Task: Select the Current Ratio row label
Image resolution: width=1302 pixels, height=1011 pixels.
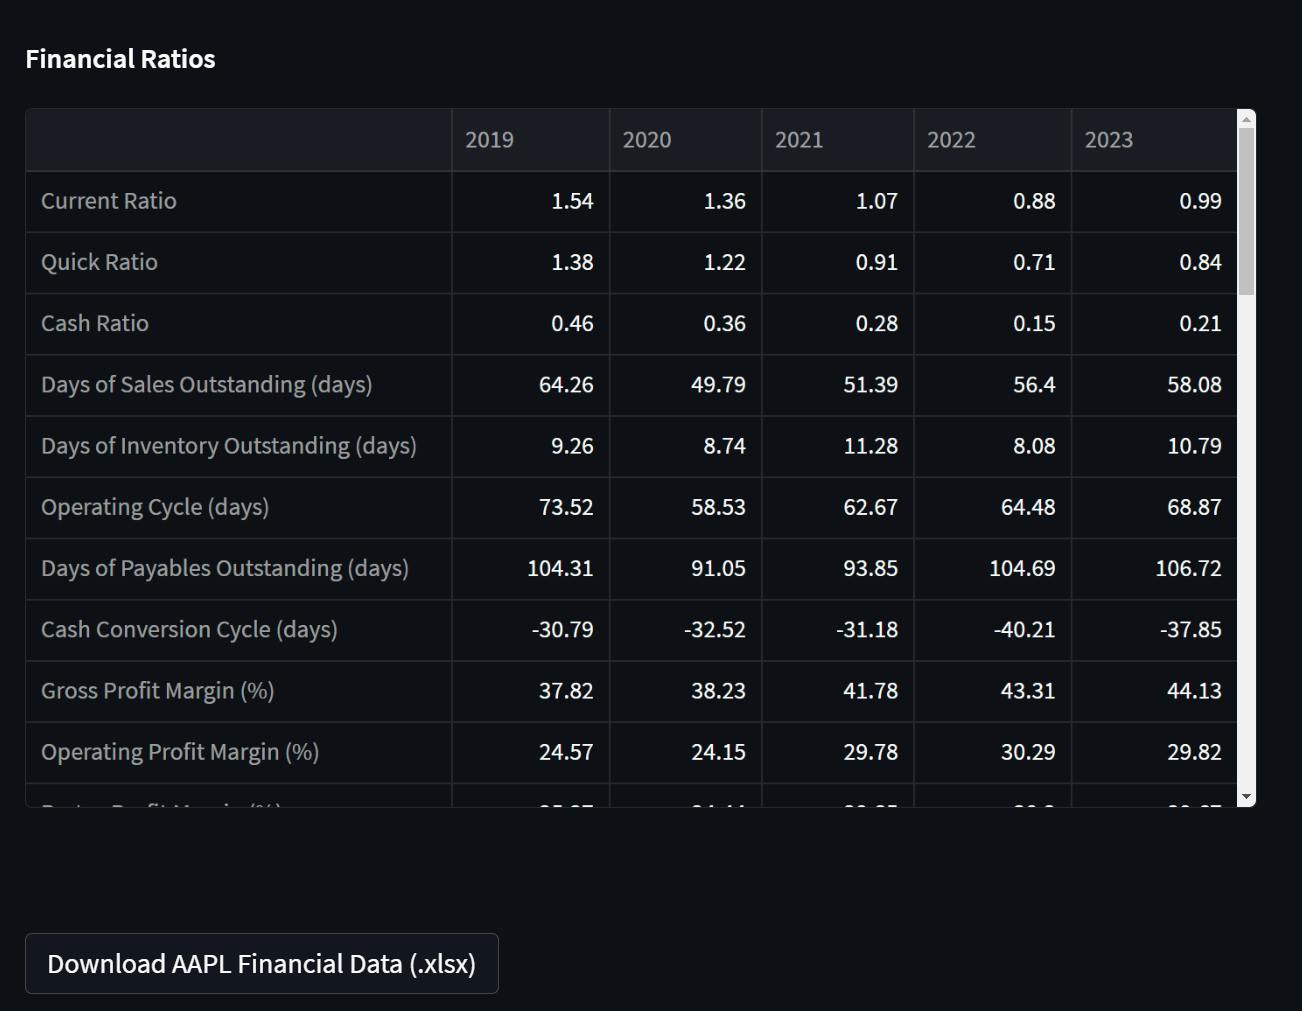Action: coord(109,201)
